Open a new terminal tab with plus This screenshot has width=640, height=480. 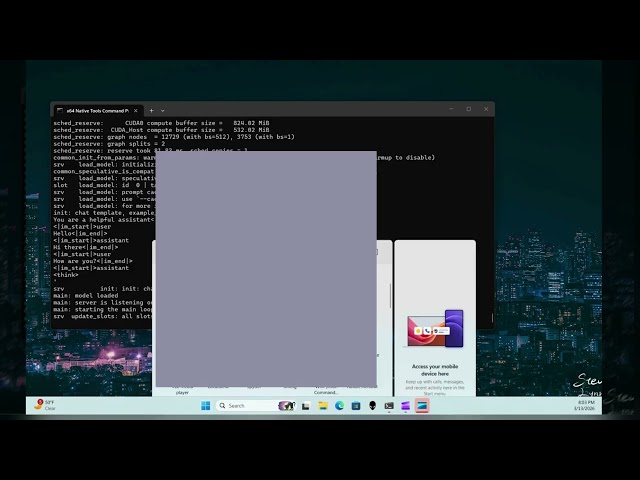point(151,111)
